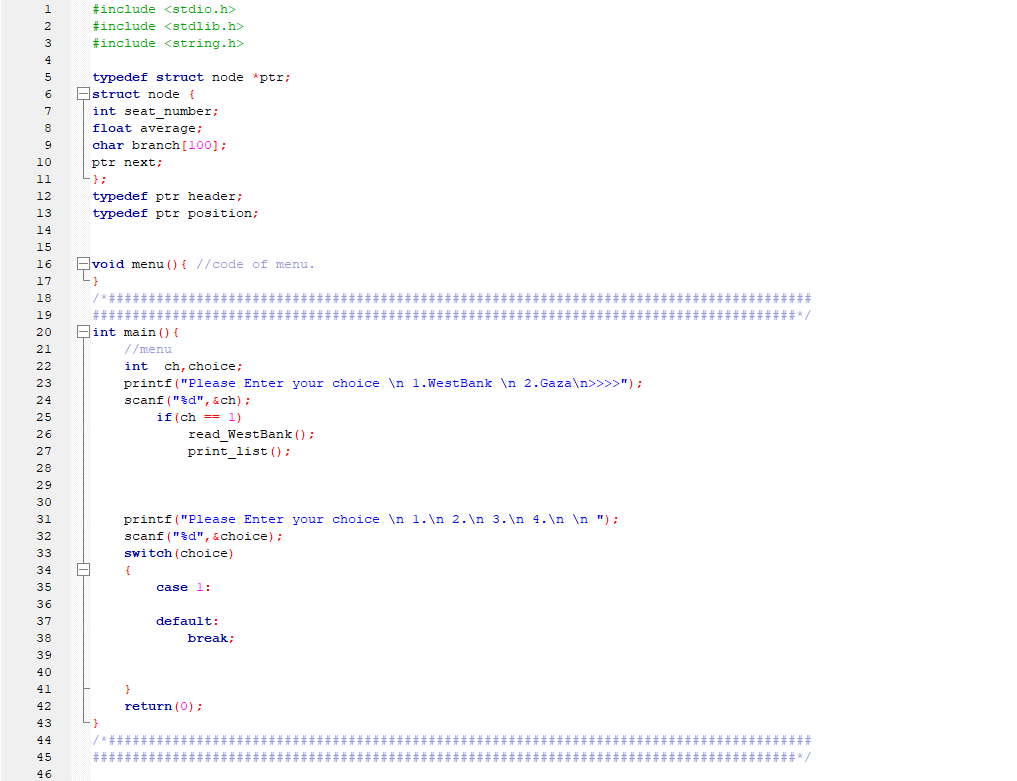Click line number 31 in the gutter
Viewport: 1017px width, 781px height.
[44, 519]
